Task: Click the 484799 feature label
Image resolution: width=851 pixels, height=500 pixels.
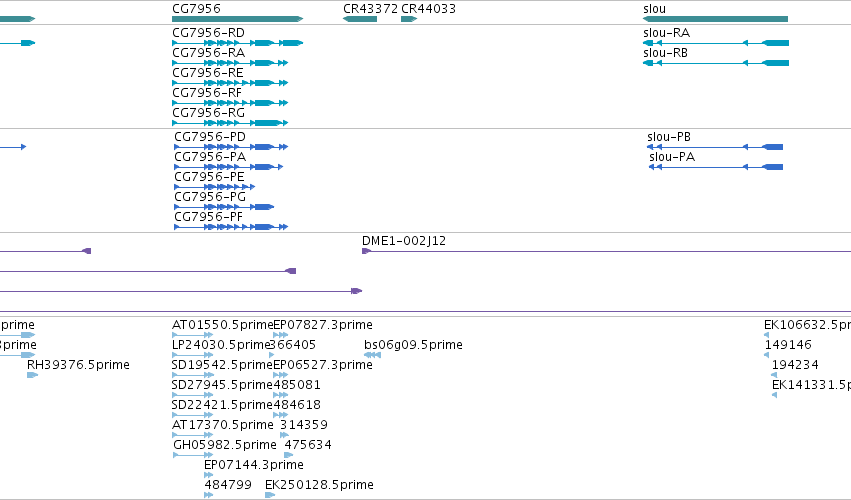Action: tap(228, 485)
